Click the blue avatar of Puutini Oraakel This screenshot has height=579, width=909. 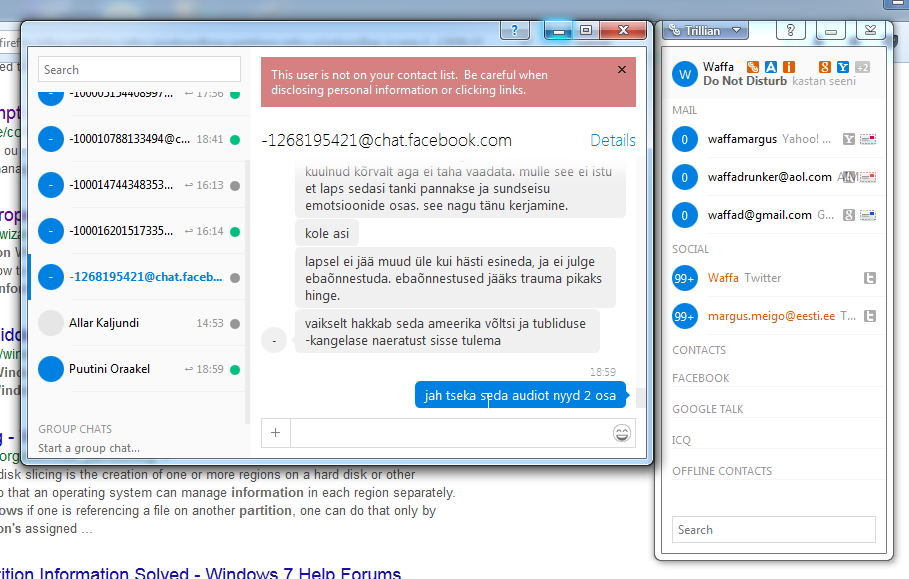pos(51,369)
